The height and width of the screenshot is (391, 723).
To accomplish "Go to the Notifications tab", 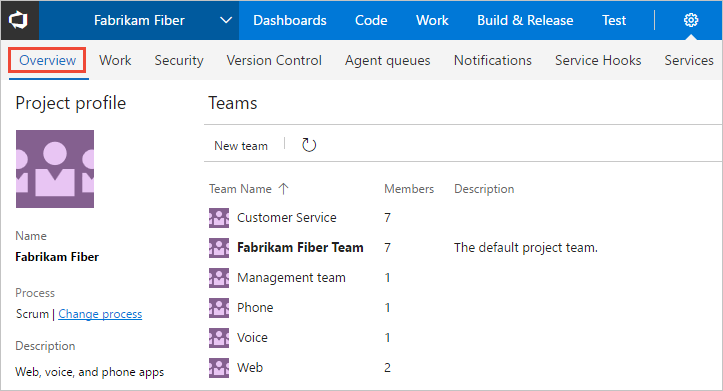I will (x=492, y=60).
